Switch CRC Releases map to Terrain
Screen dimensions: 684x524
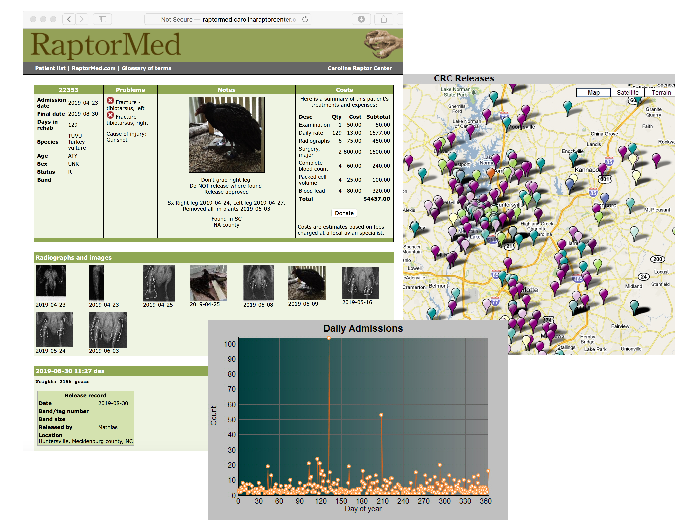[660, 92]
